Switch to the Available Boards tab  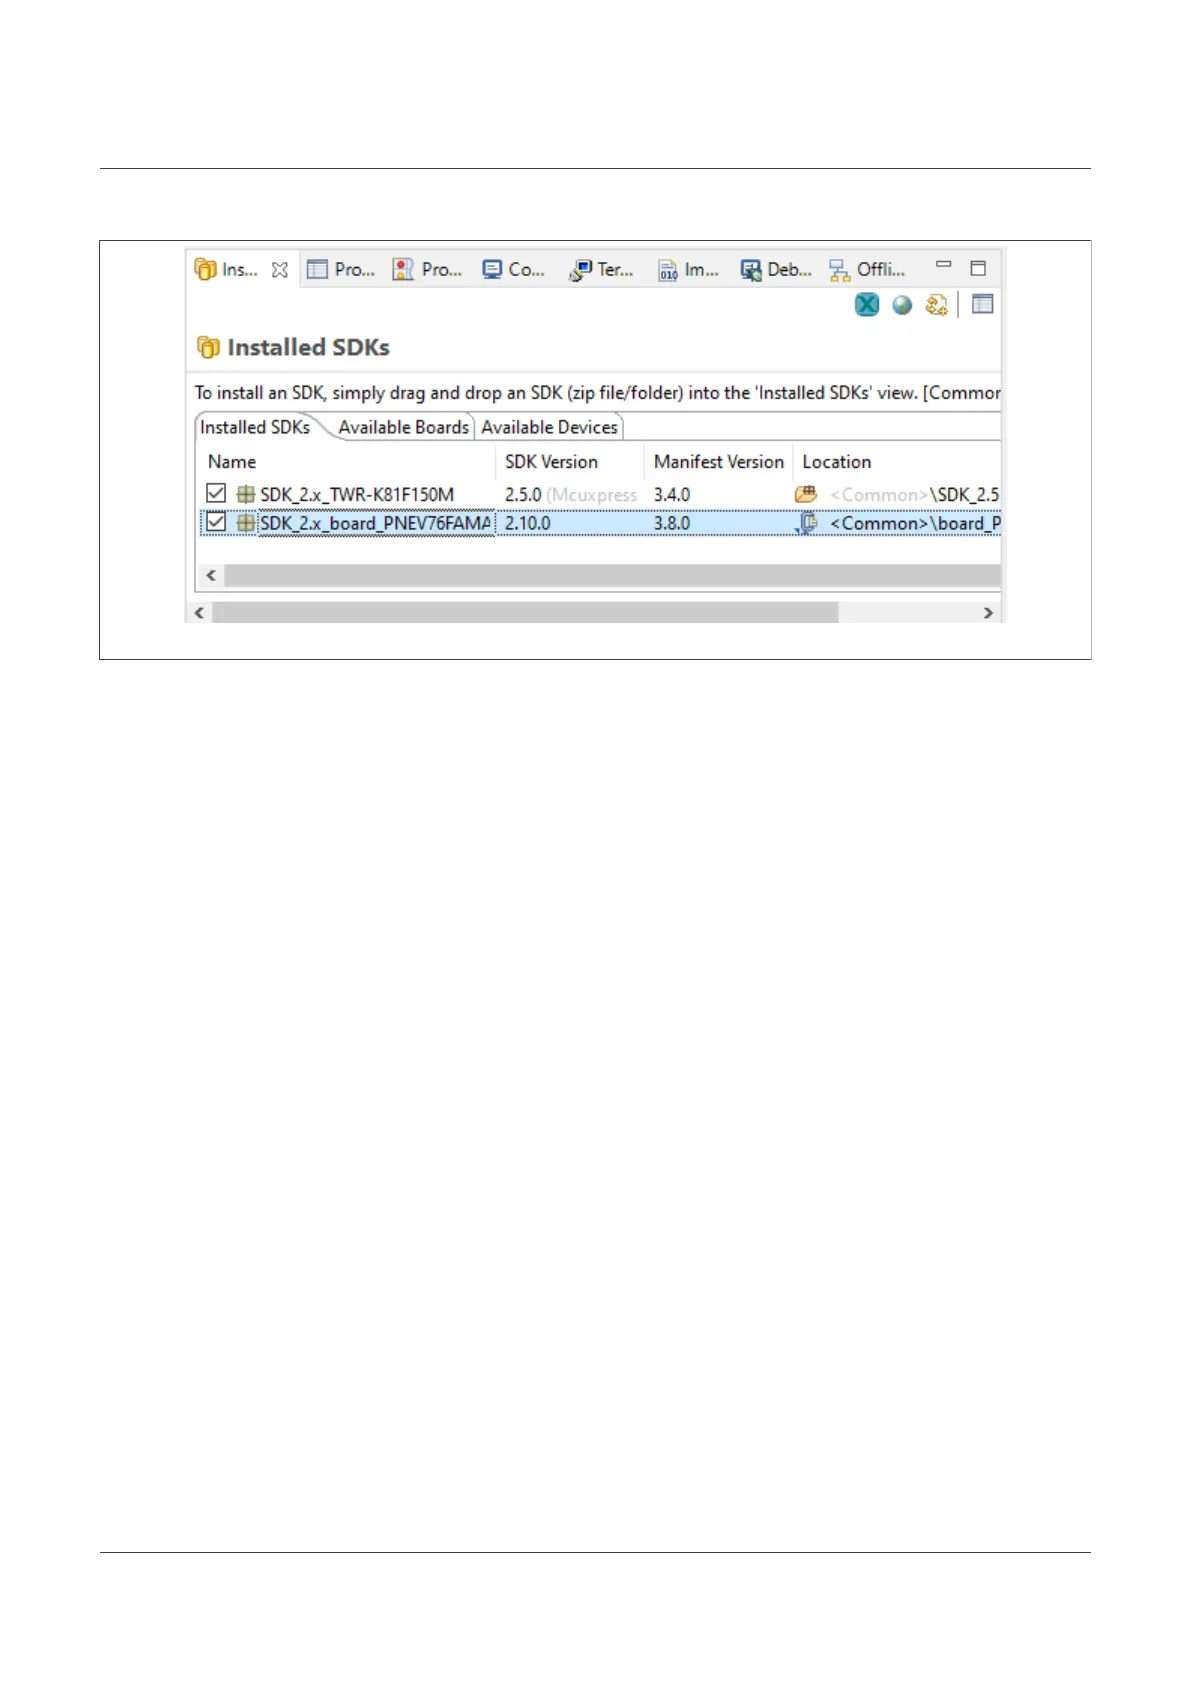point(403,427)
